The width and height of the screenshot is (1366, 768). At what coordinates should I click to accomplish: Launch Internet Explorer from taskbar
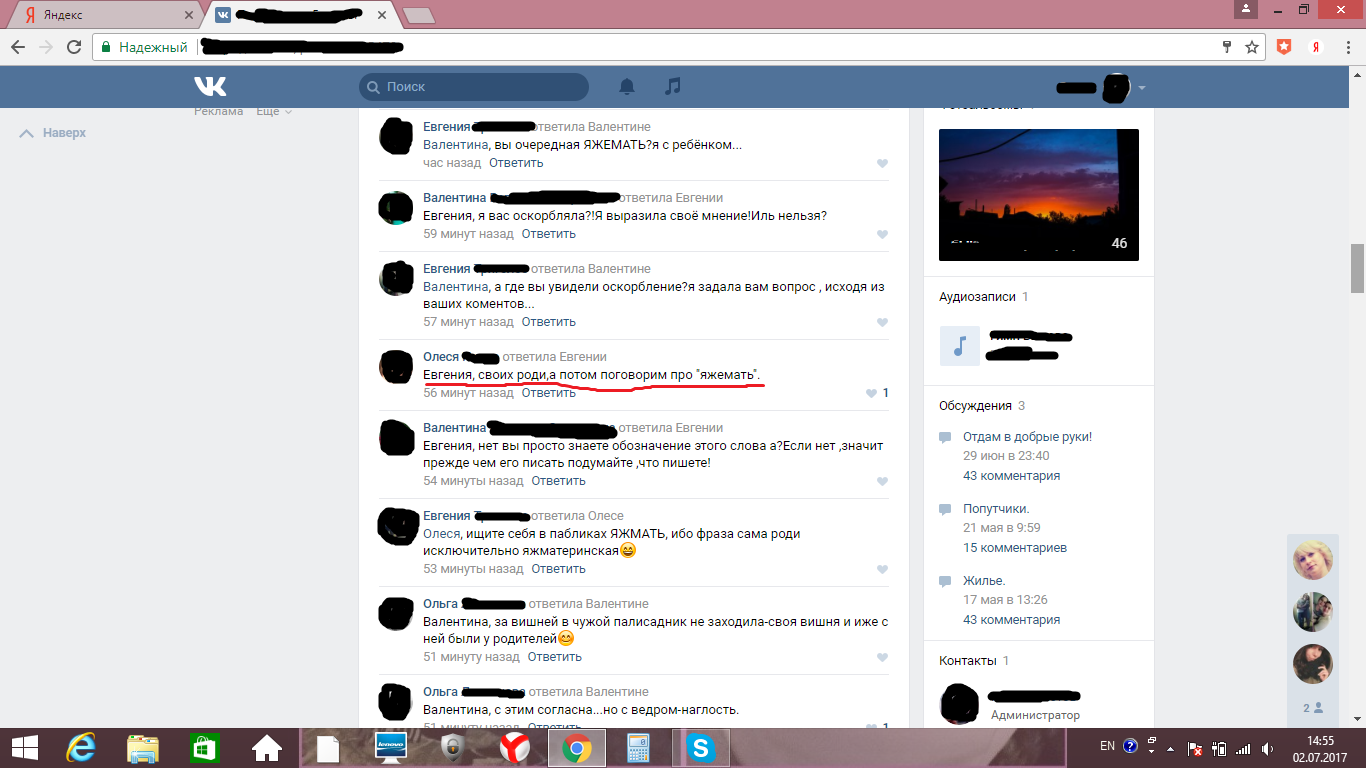pyautogui.click(x=81, y=747)
